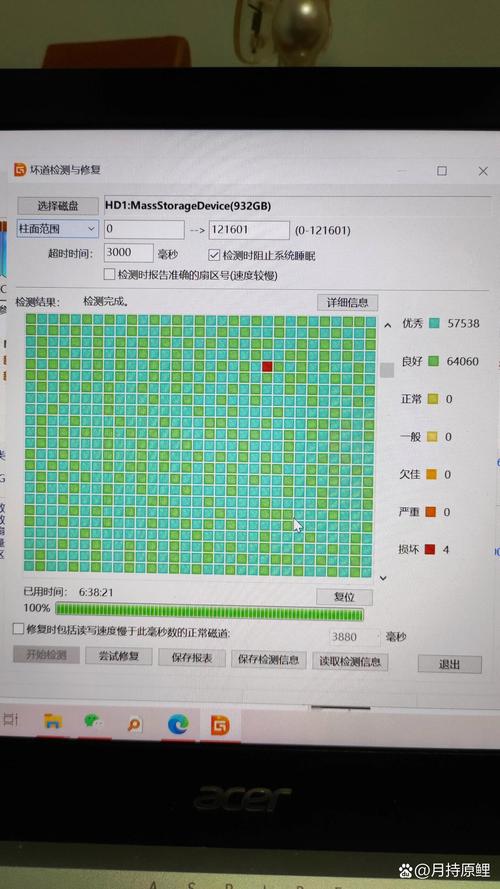Image resolution: width=500 pixels, height=889 pixels.
Task: Click the 退出 exit button
Action: click(450, 664)
